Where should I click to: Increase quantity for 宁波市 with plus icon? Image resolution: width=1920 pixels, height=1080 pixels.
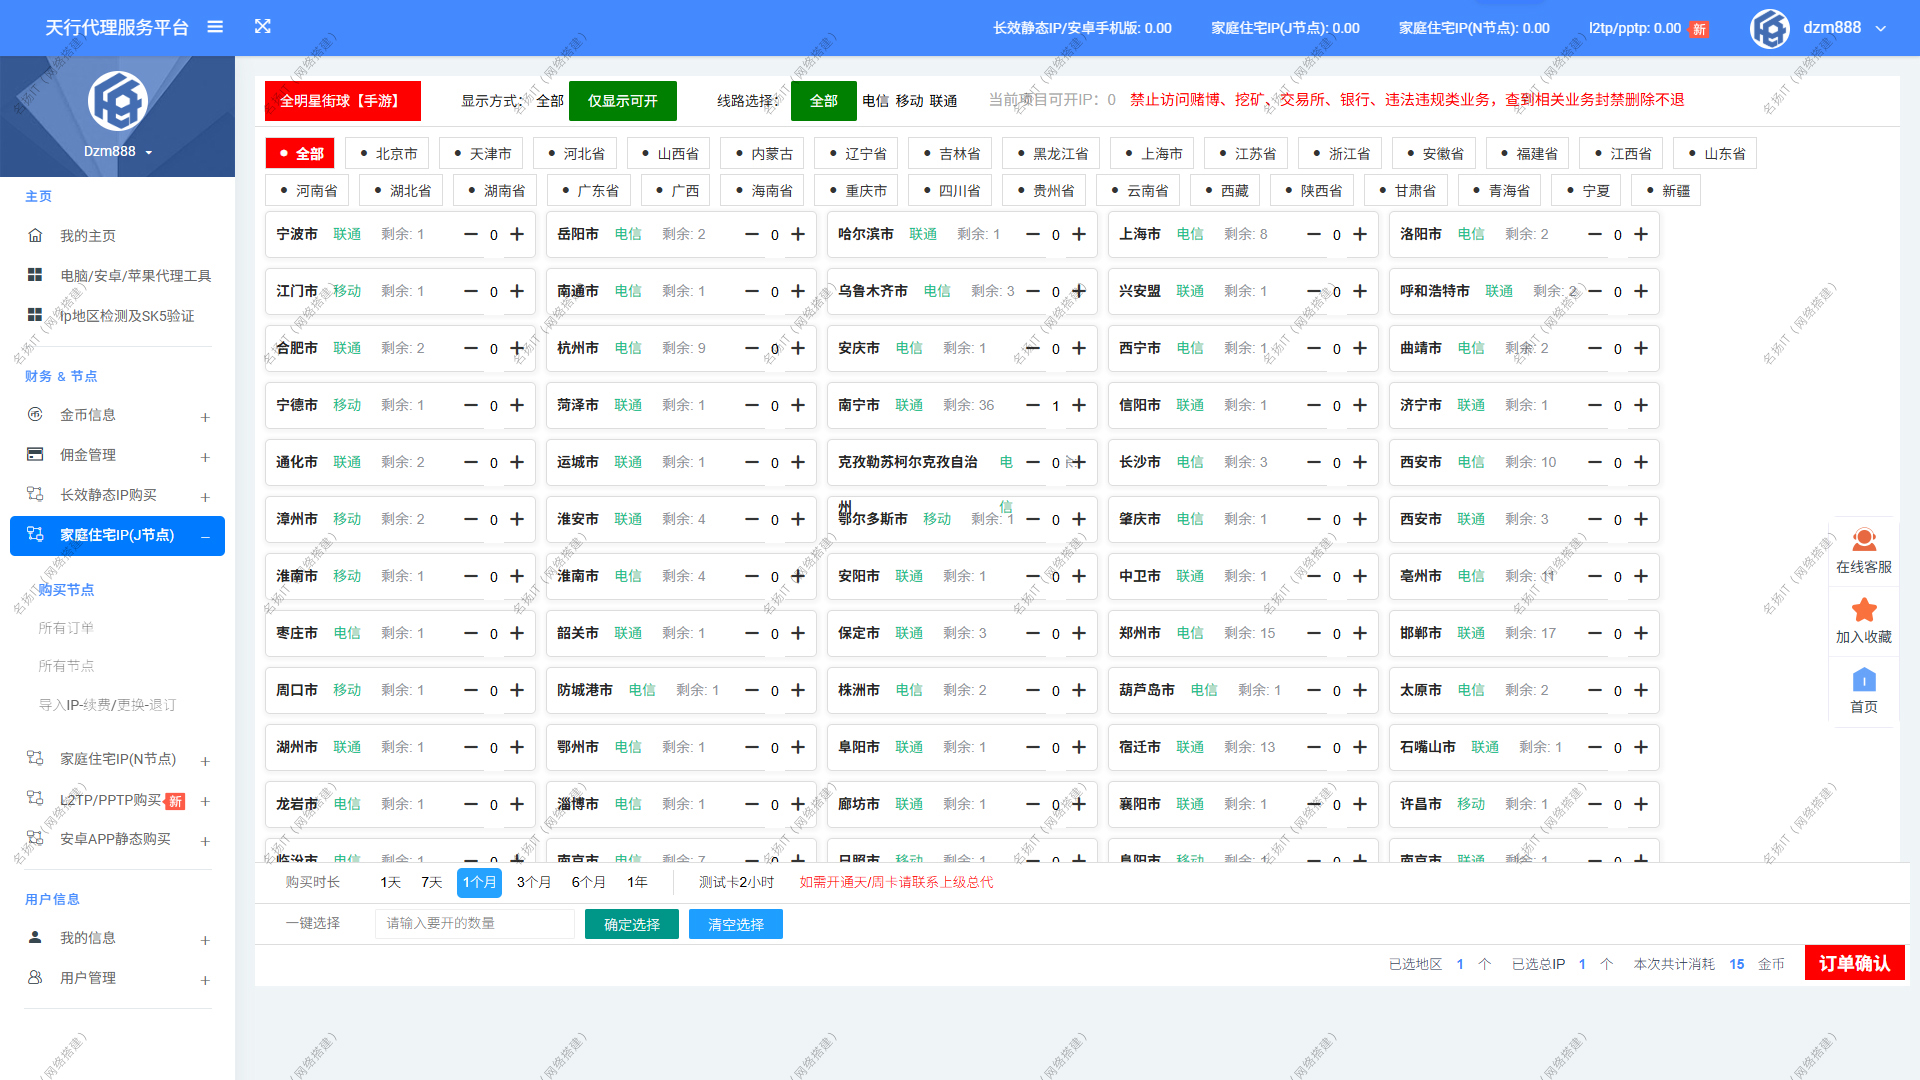(x=517, y=234)
